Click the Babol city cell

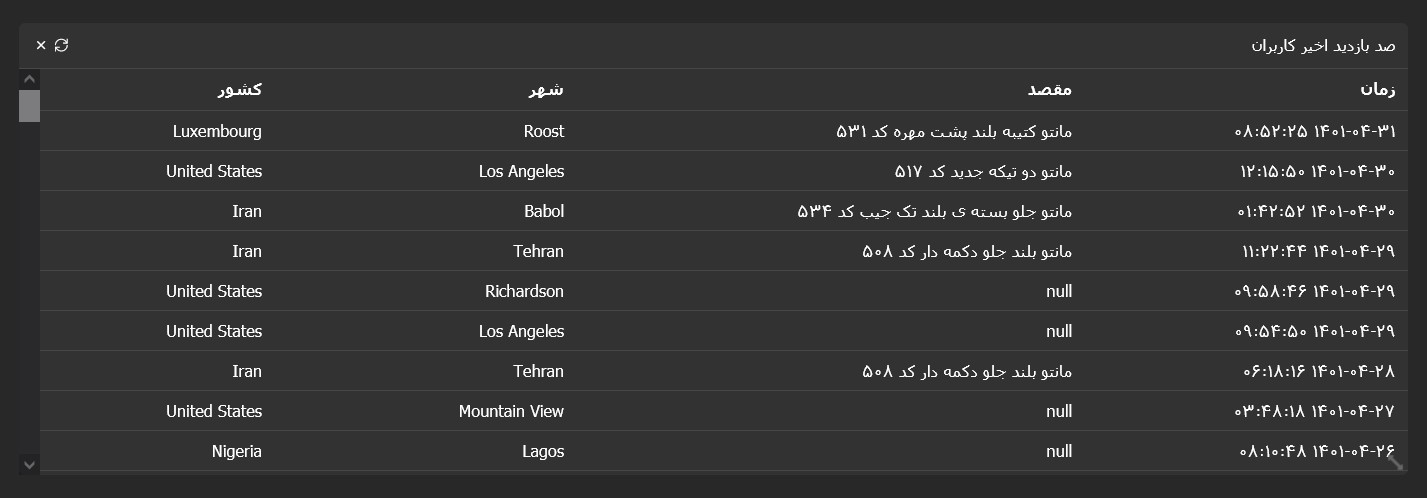pos(544,211)
